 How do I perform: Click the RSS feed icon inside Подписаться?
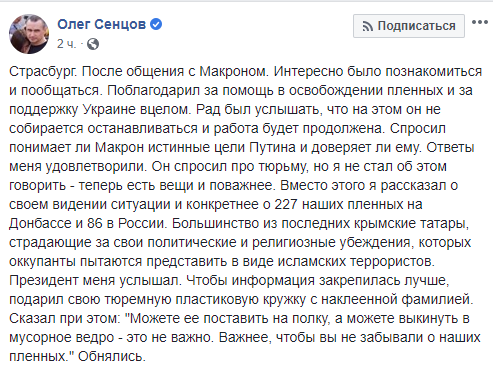click(x=368, y=26)
